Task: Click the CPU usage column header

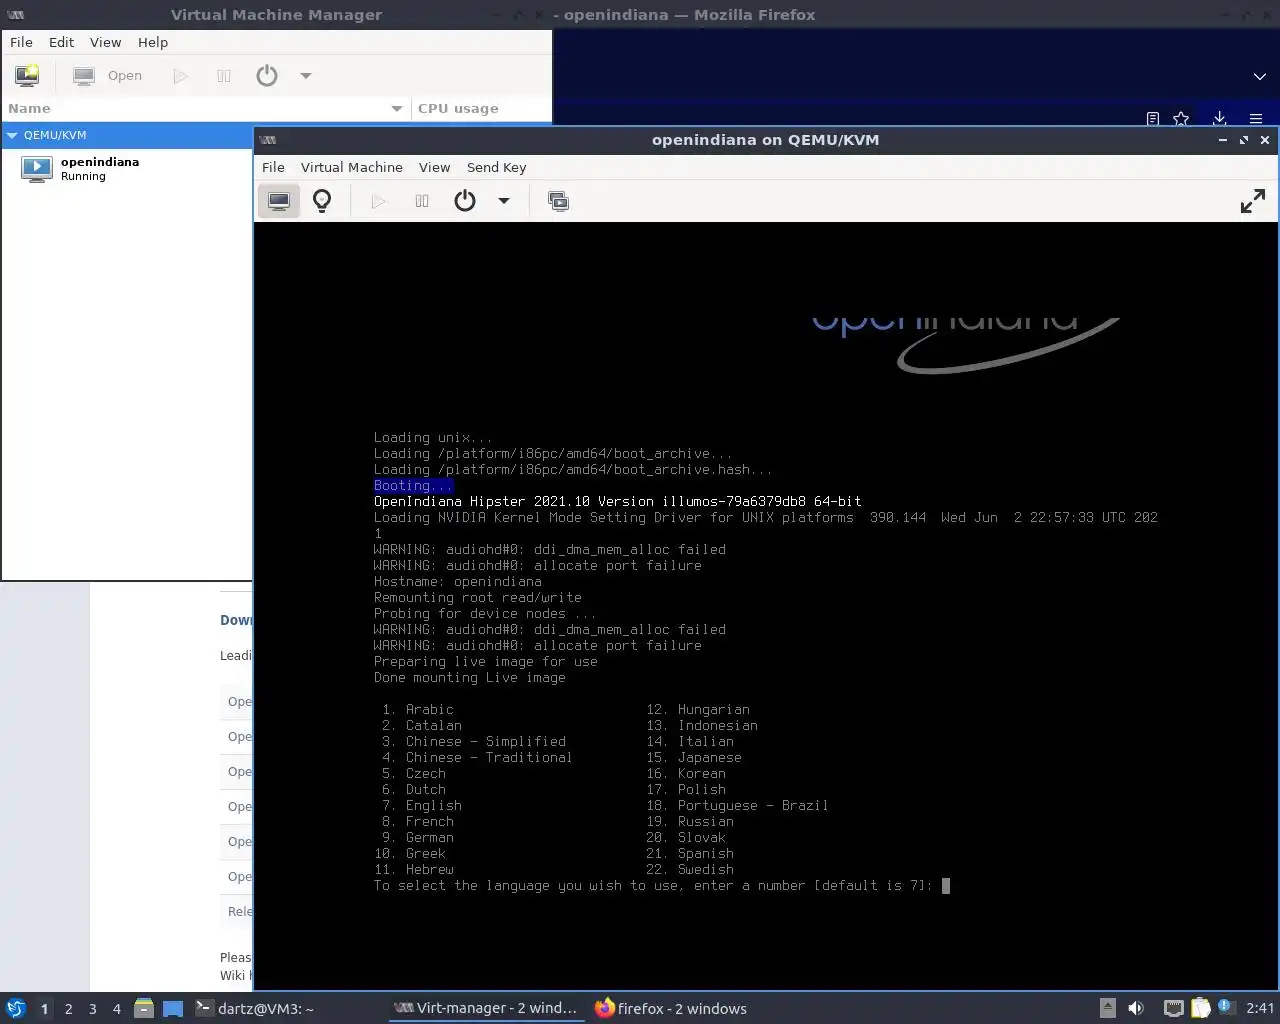Action: coord(481,108)
